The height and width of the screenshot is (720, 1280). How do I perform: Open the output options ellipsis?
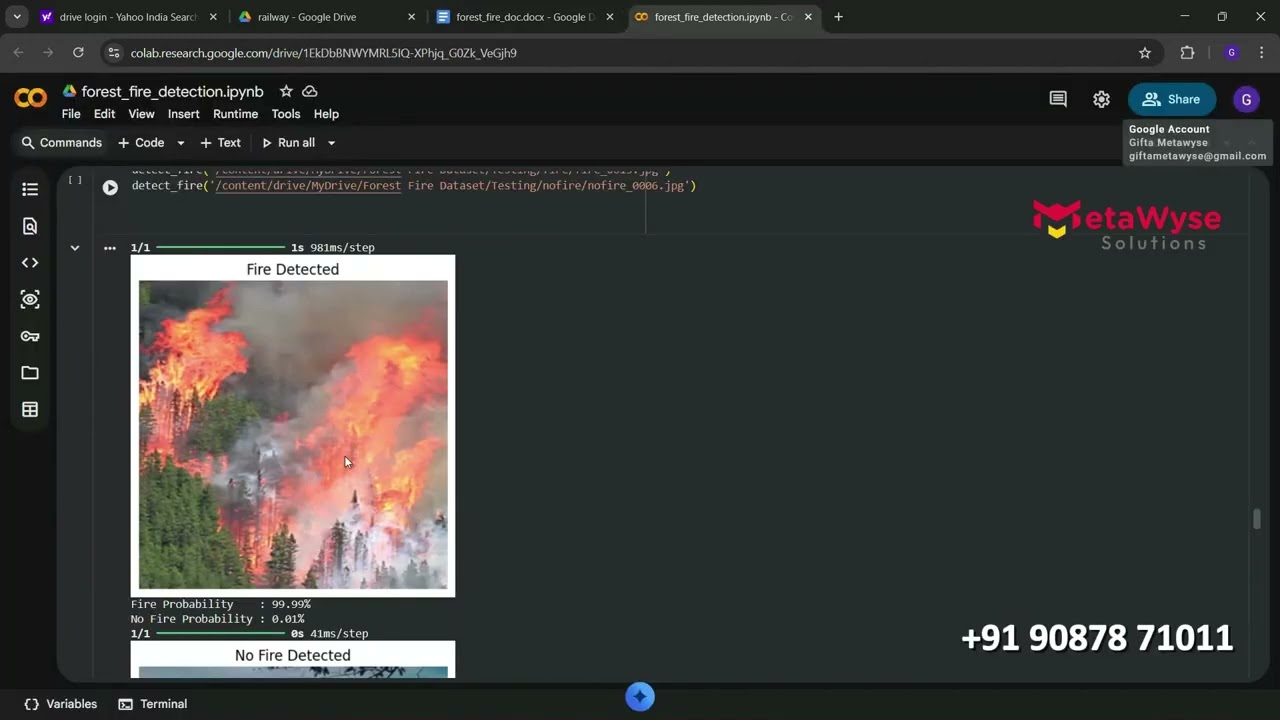(110, 248)
